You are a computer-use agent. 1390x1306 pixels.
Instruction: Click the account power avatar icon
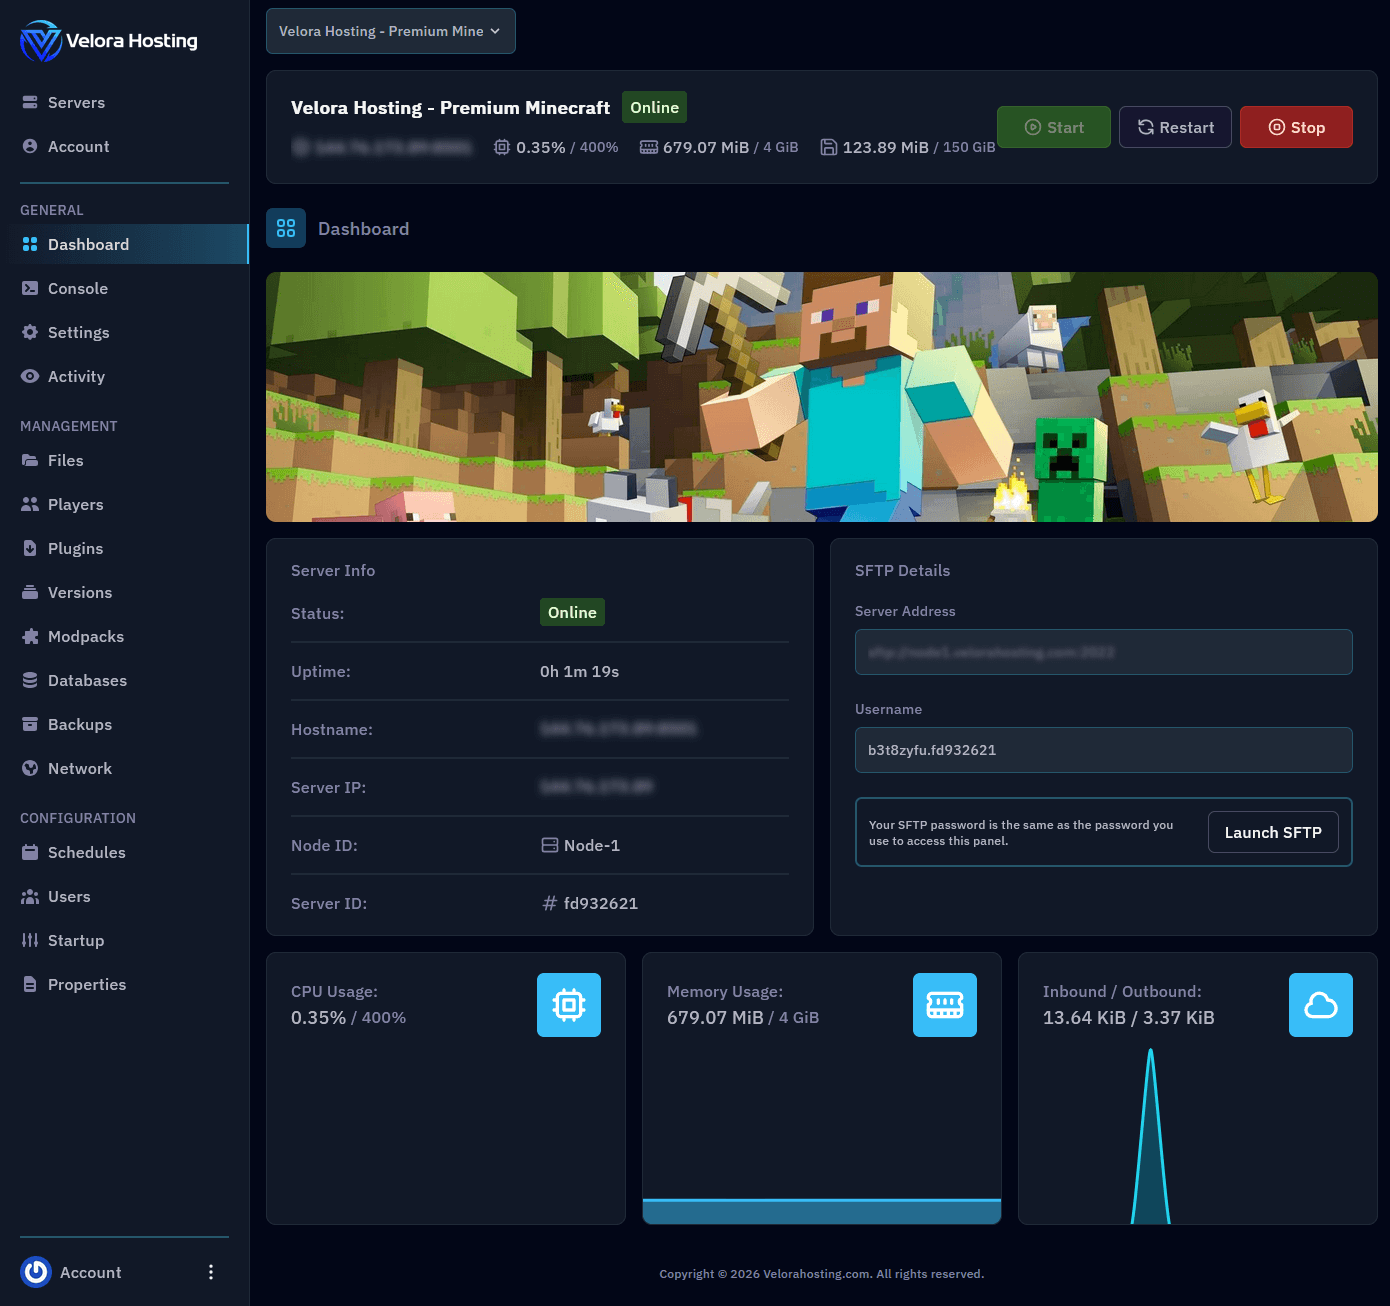36,1272
